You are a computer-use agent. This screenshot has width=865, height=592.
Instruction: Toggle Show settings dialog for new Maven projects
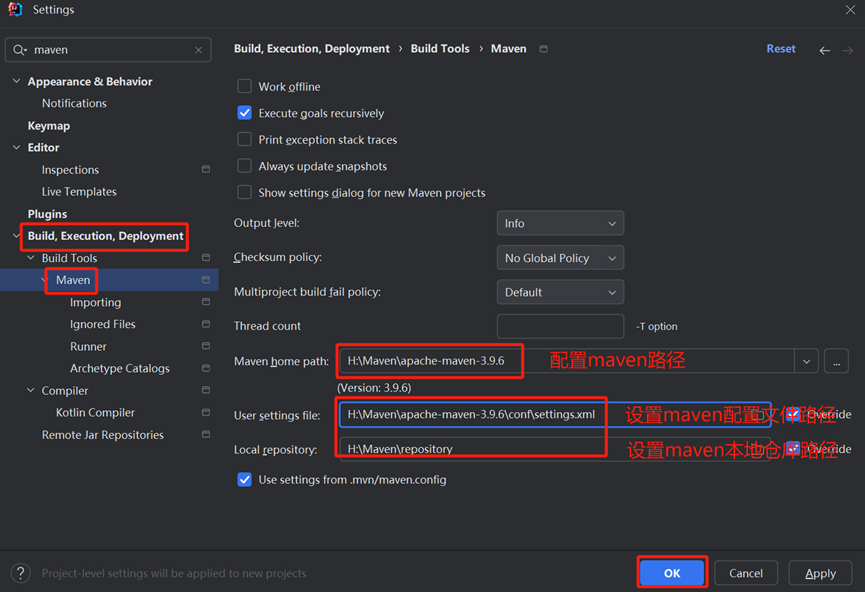click(x=244, y=192)
